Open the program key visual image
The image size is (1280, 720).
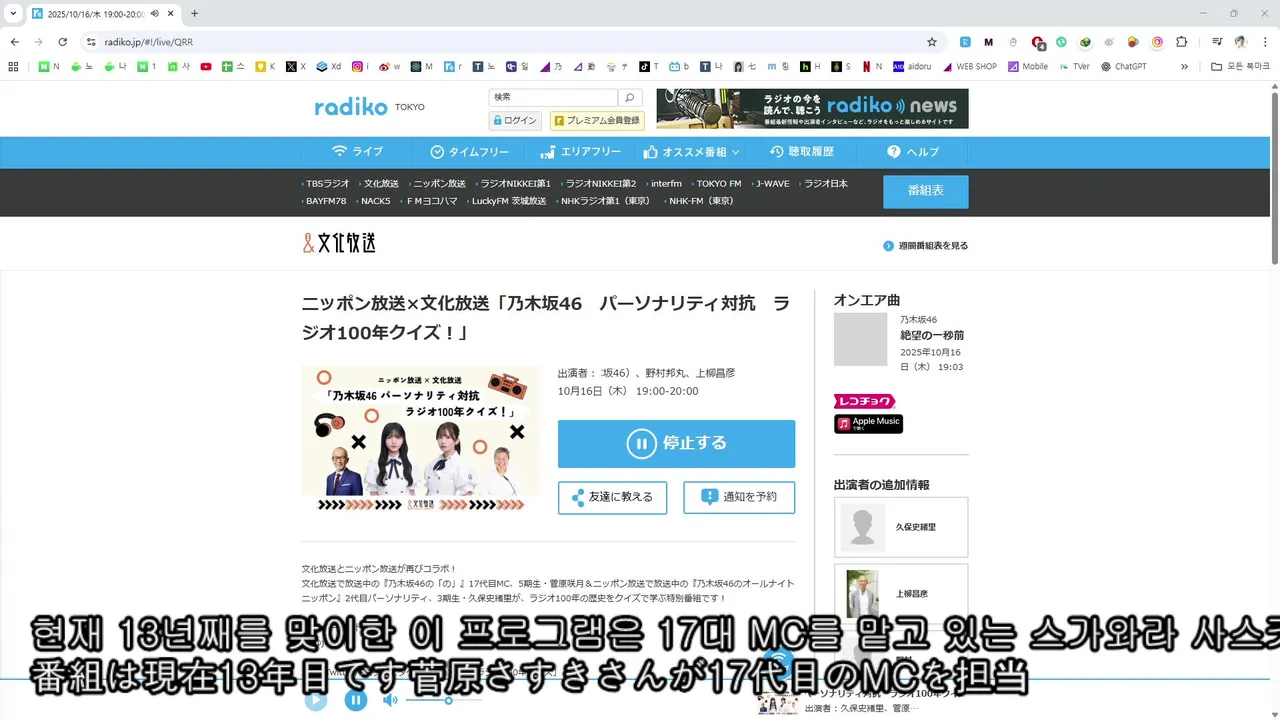420,440
